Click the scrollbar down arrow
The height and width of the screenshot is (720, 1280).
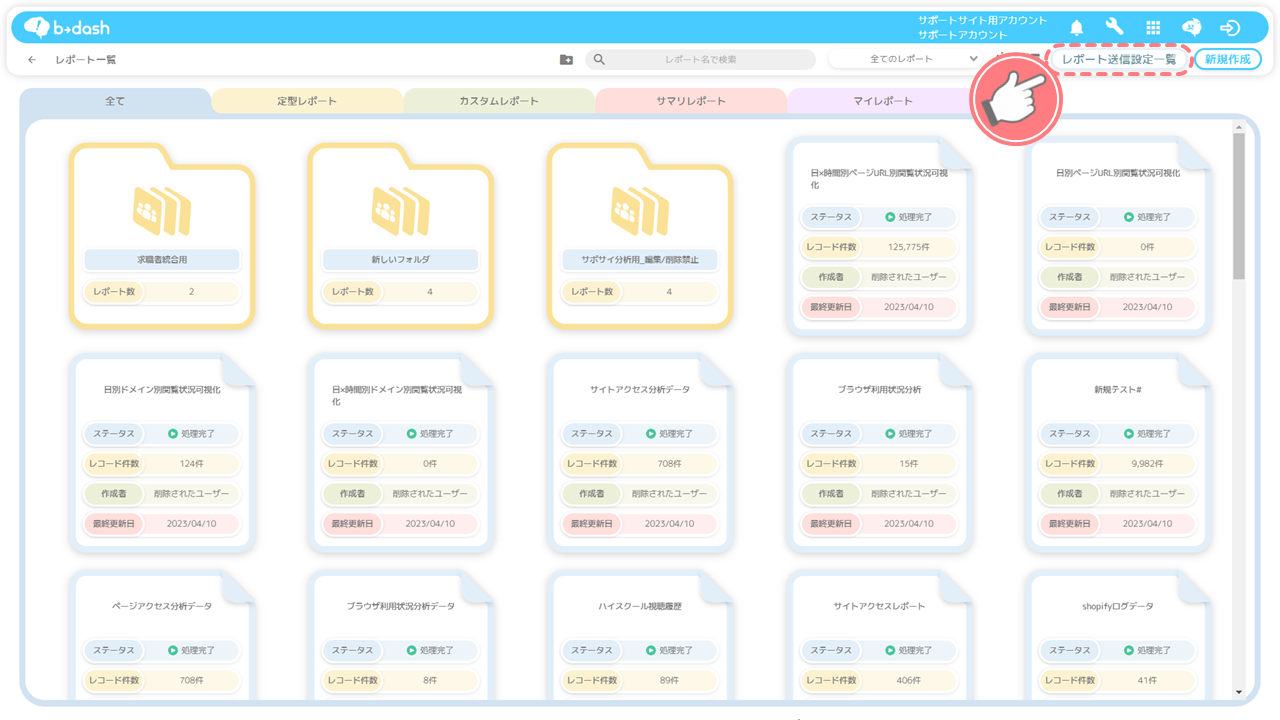coord(1239,691)
